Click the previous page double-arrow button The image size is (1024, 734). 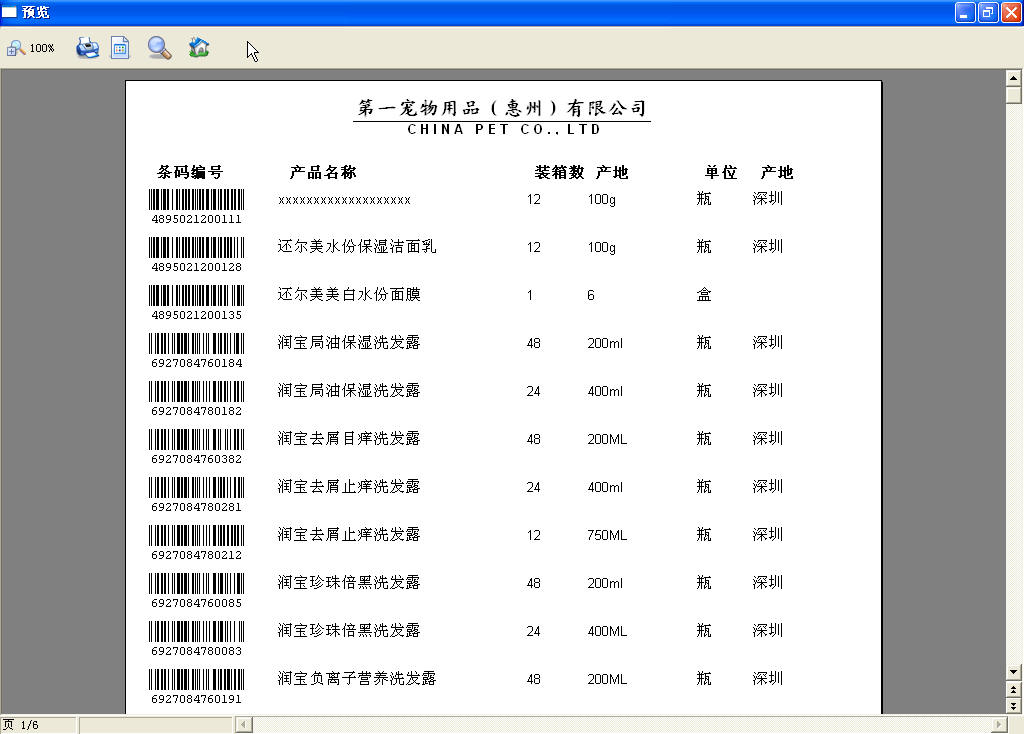point(1013,690)
